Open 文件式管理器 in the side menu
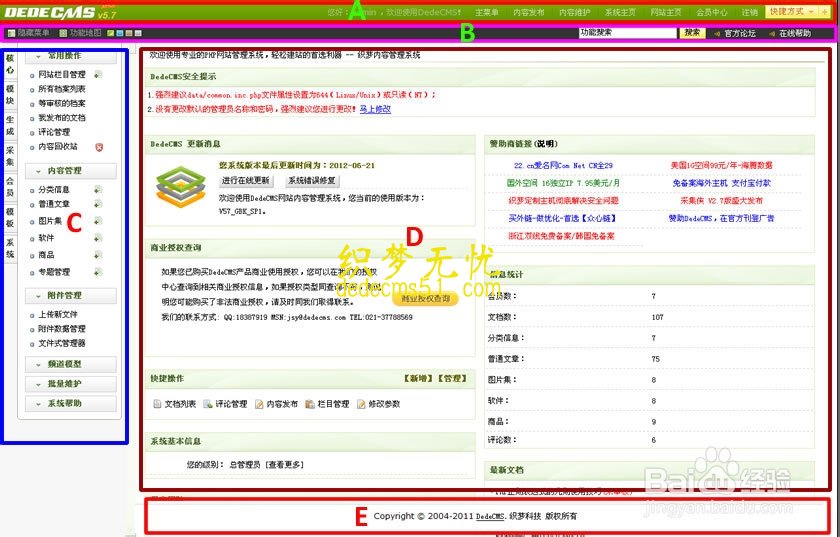Image resolution: width=840 pixels, height=537 pixels. tap(62, 344)
